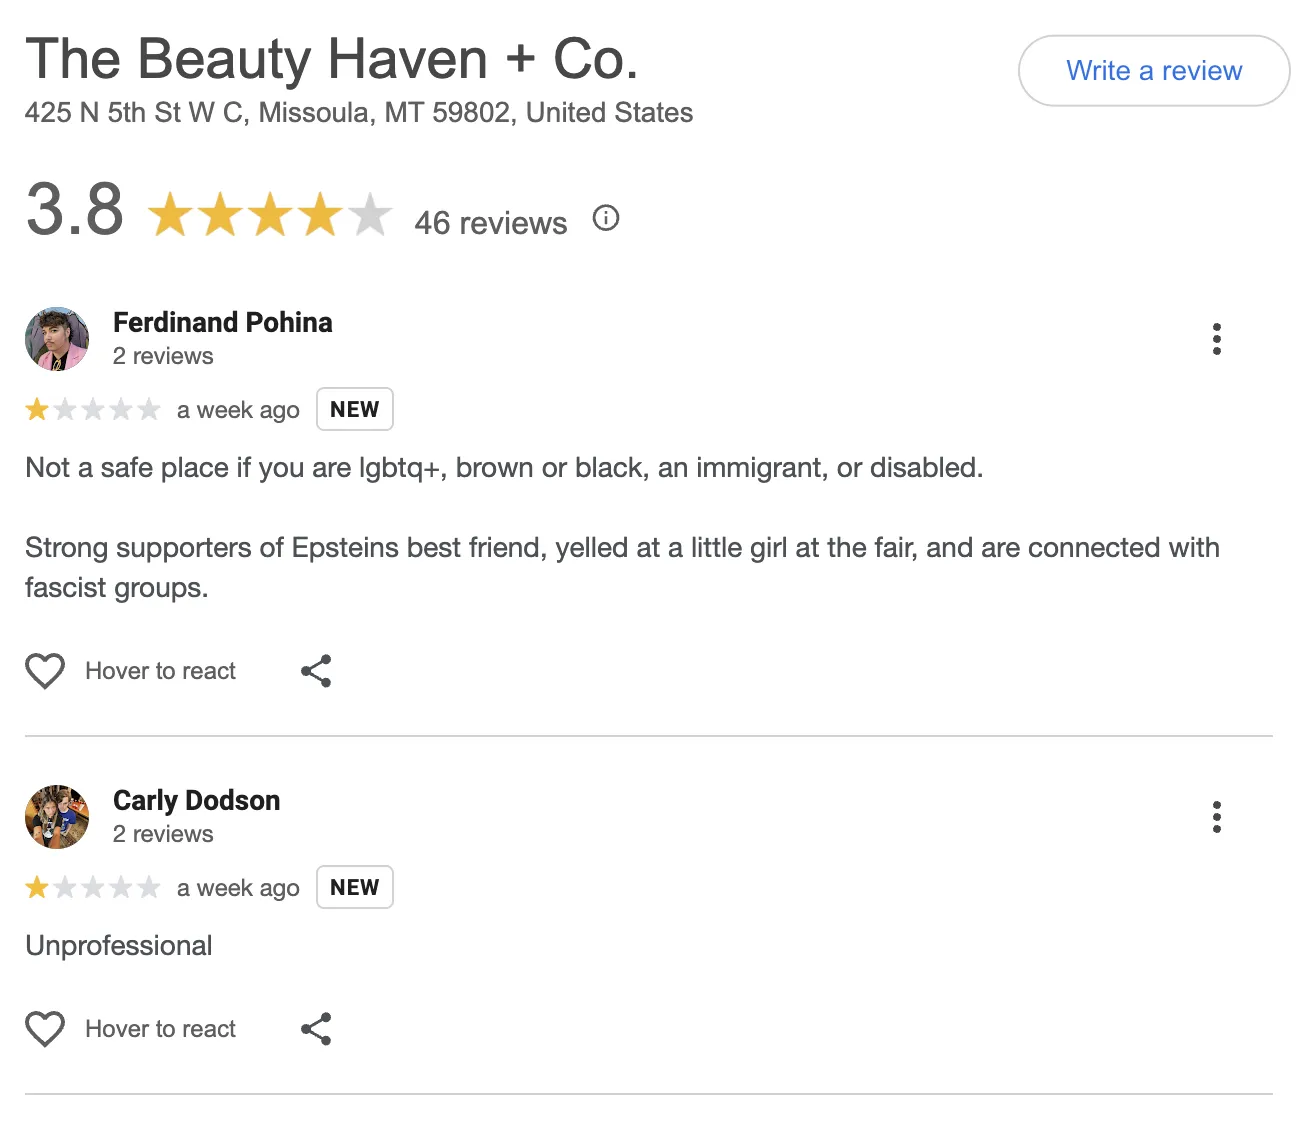Click Hover to react under Ferdinand's review

[x=161, y=671]
